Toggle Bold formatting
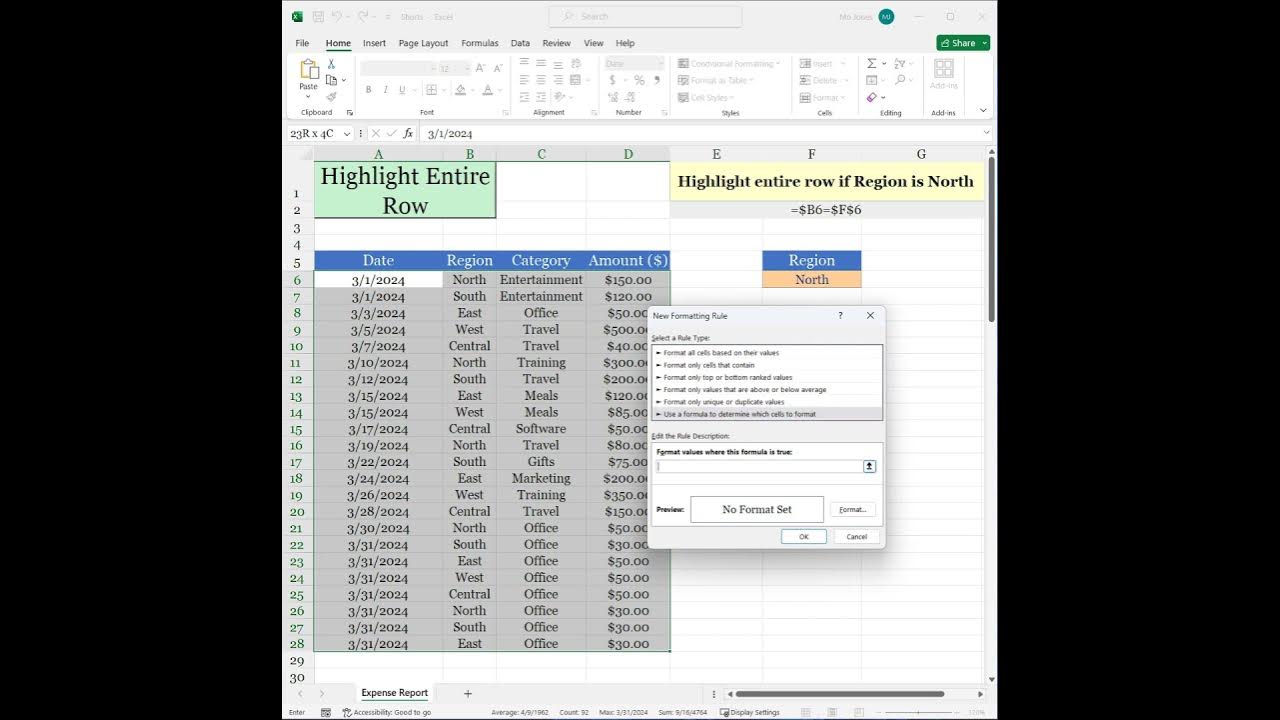1280x720 pixels. pyautogui.click(x=368, y=90)
